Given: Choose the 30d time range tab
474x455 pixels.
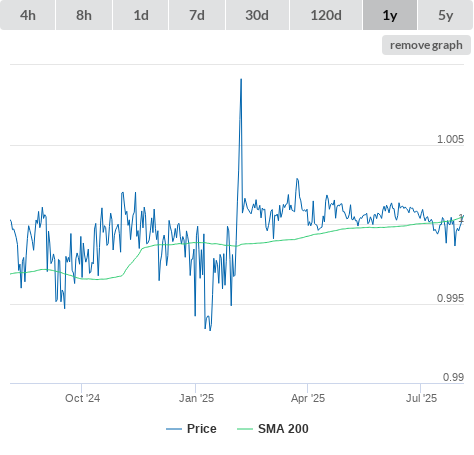Looking at the screenshot, I should coord(257,15).
